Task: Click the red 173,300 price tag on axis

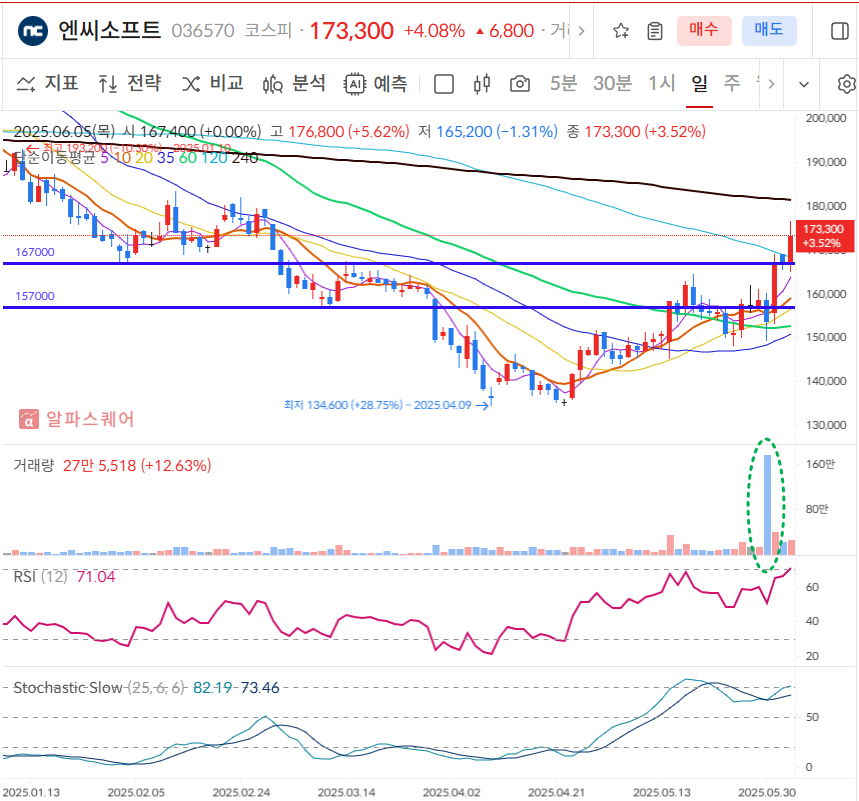Action: coord(824,236)
